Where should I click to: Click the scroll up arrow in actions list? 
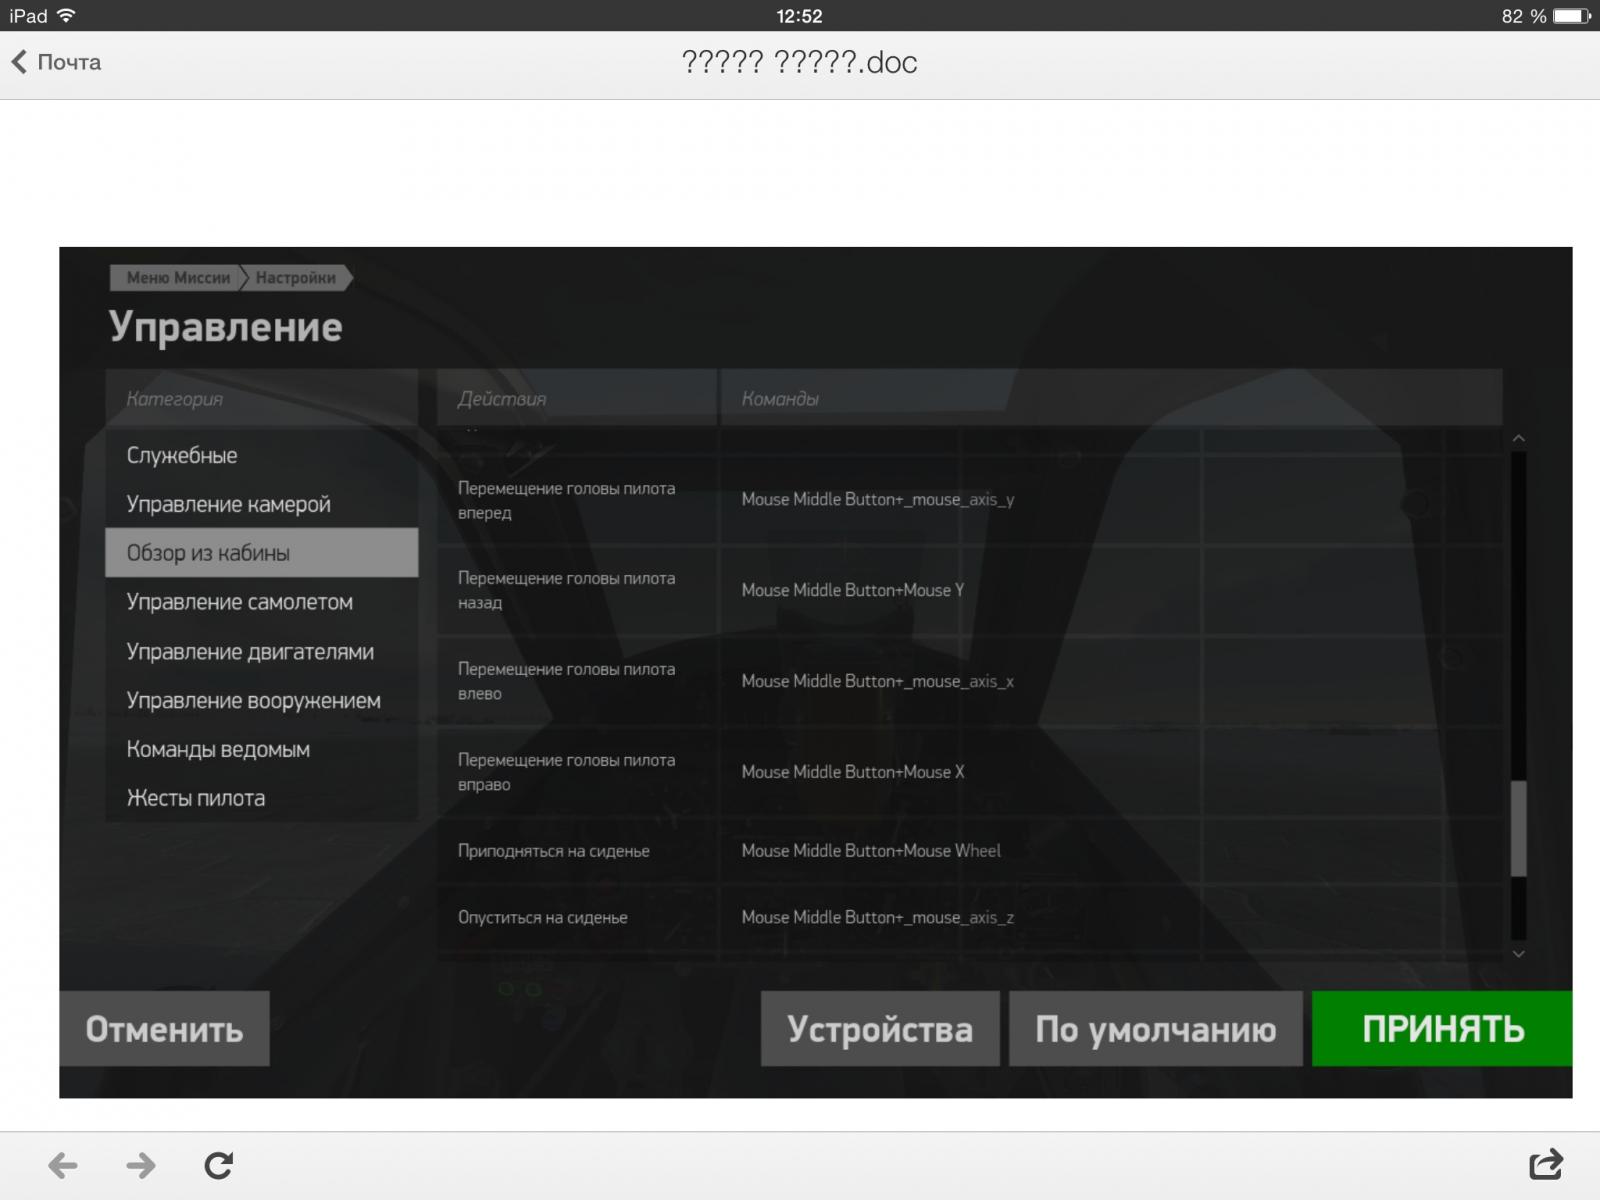(1518, 438)
